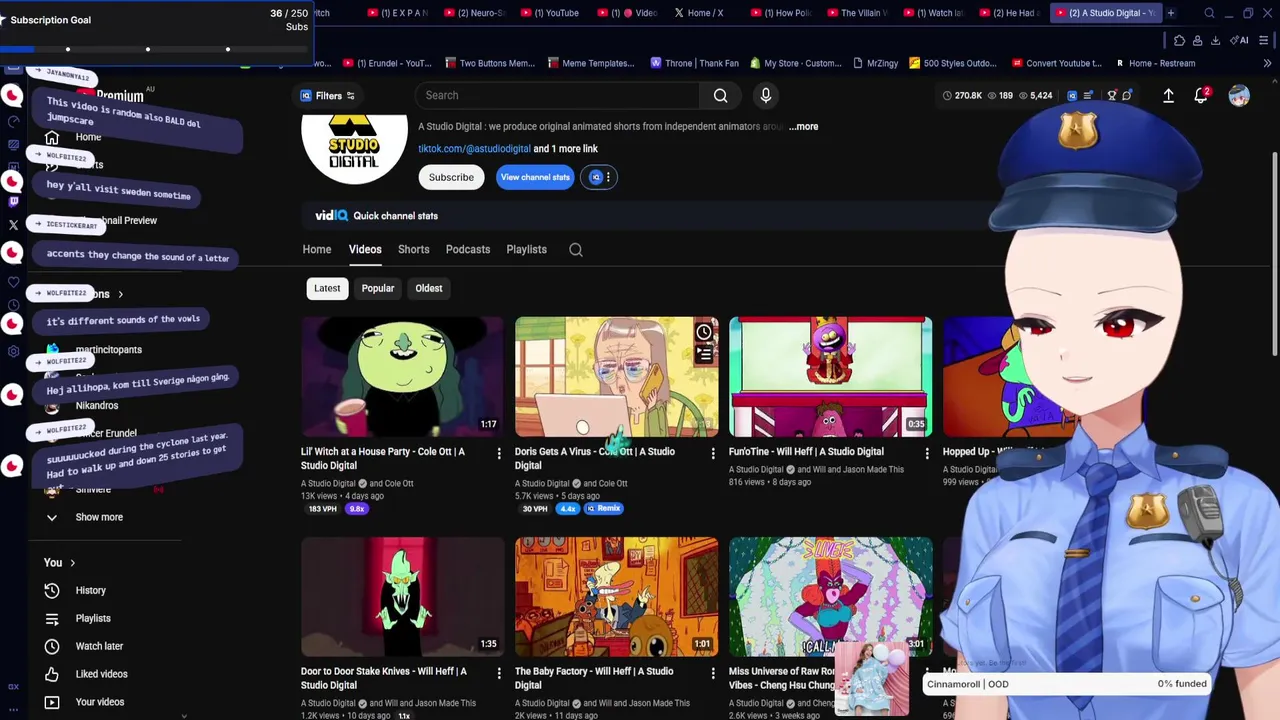Expand the You section chevron

[x=72, y=563]
